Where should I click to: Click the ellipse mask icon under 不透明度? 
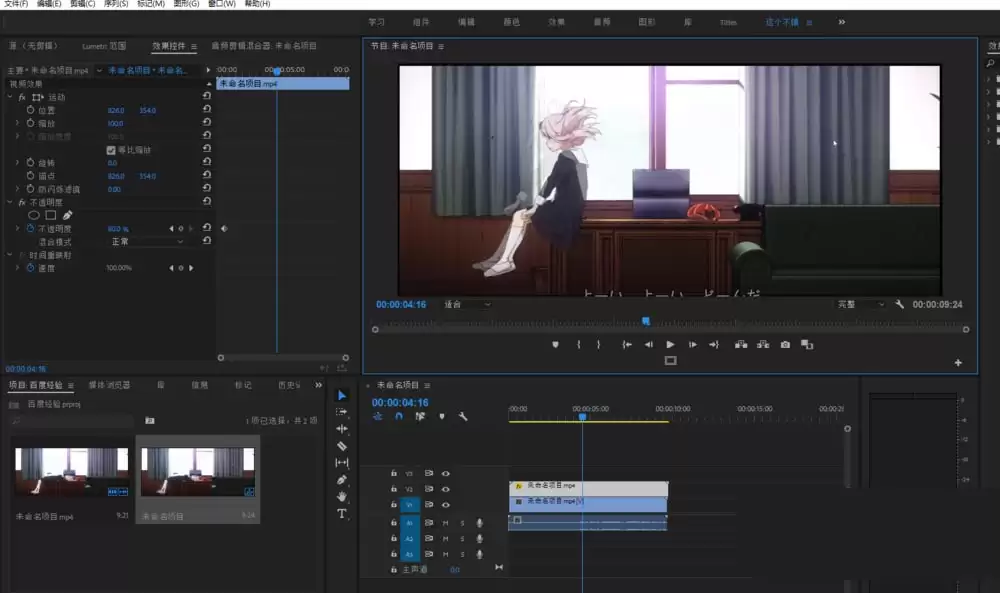pyautogui.click(x=35, y=214)
